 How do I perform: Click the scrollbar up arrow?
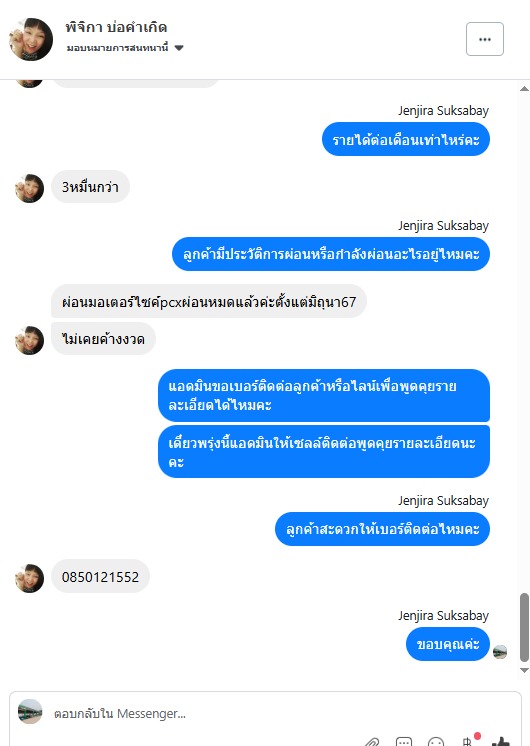click(524, 89)
